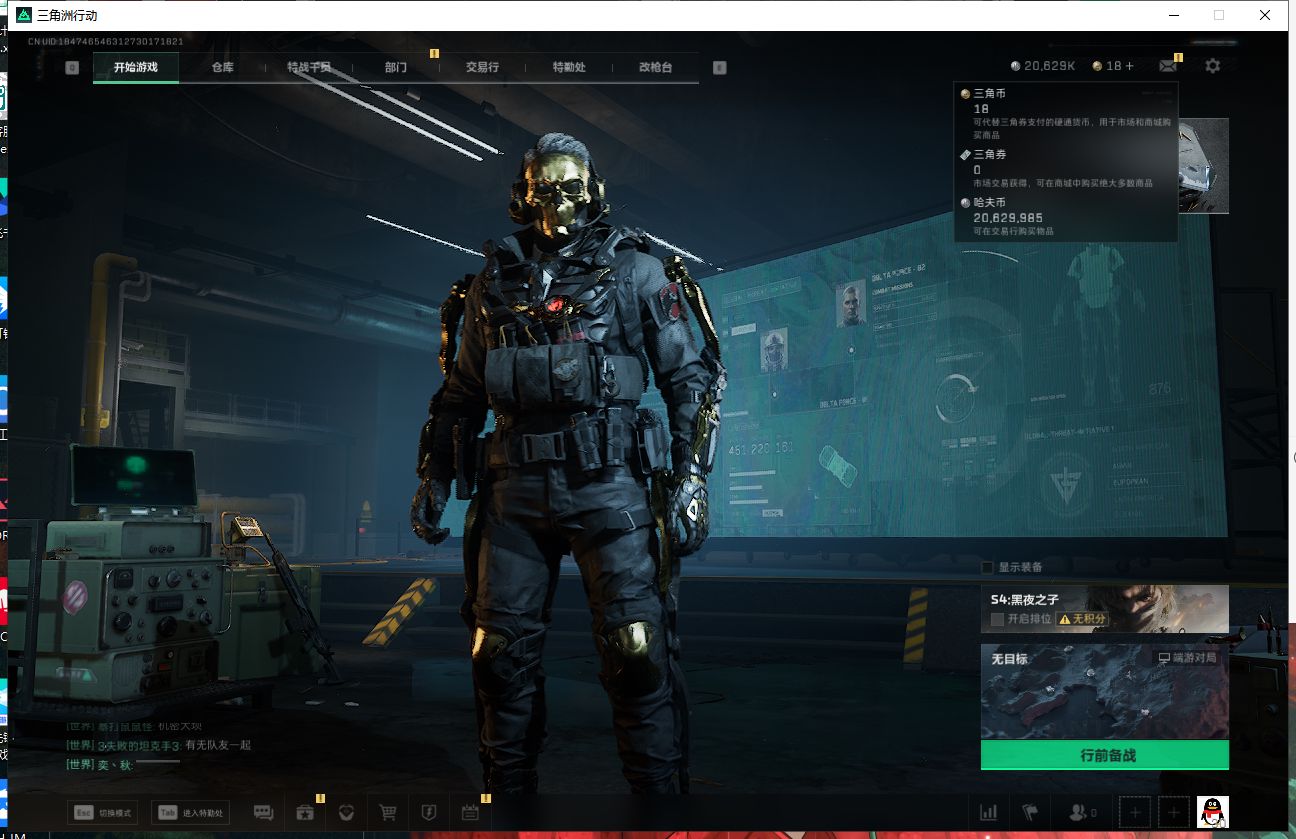The image size is (1296, 839).
Task: Open the chat bubble icon in bottom bar
Action: click(264, 812)
